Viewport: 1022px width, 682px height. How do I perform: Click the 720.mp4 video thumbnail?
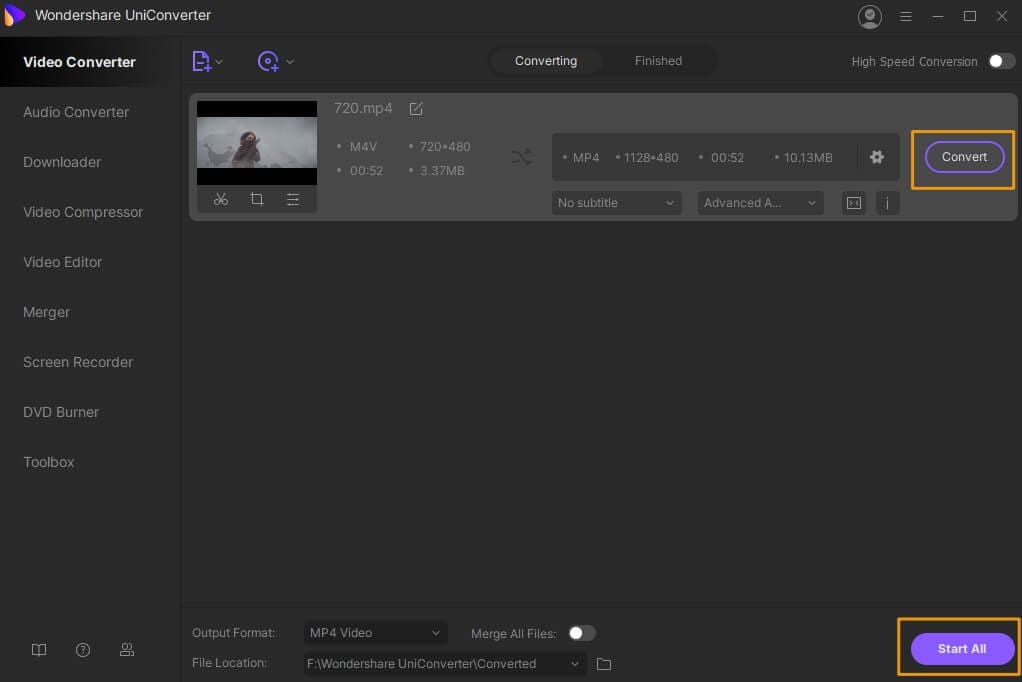pyautogui.click(x=257, y=143)
